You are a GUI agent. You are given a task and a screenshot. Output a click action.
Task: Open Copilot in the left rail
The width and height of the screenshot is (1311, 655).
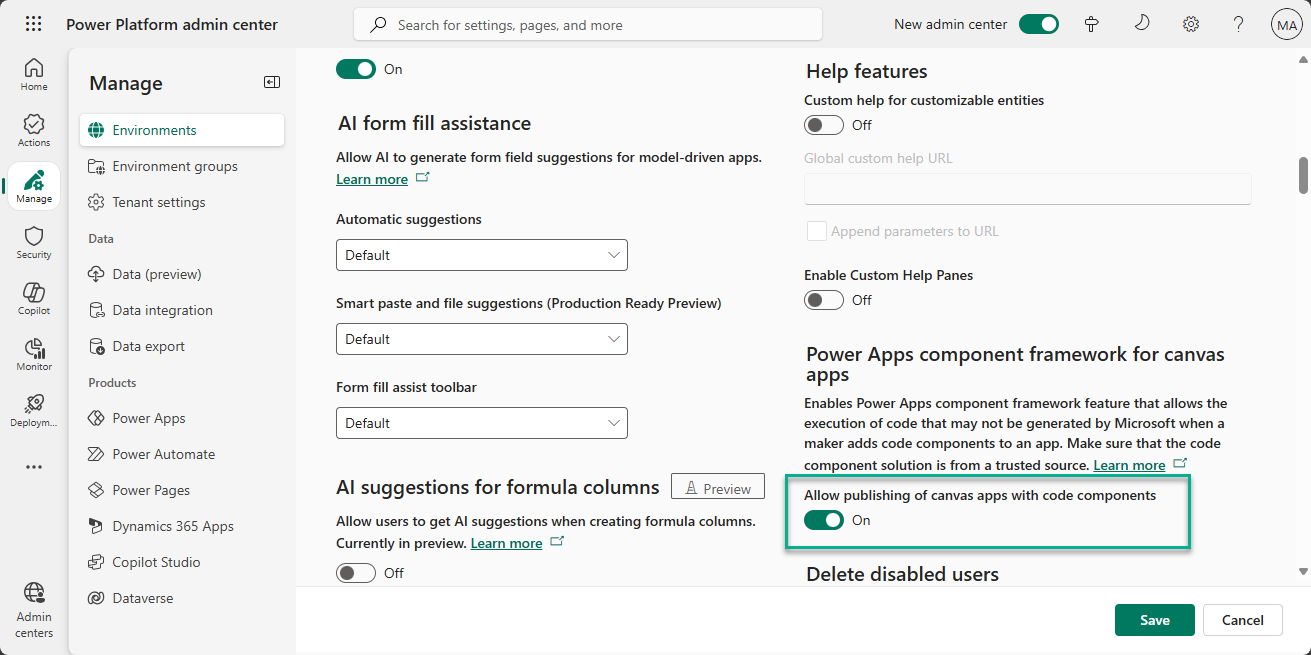(x=34, y=298)
